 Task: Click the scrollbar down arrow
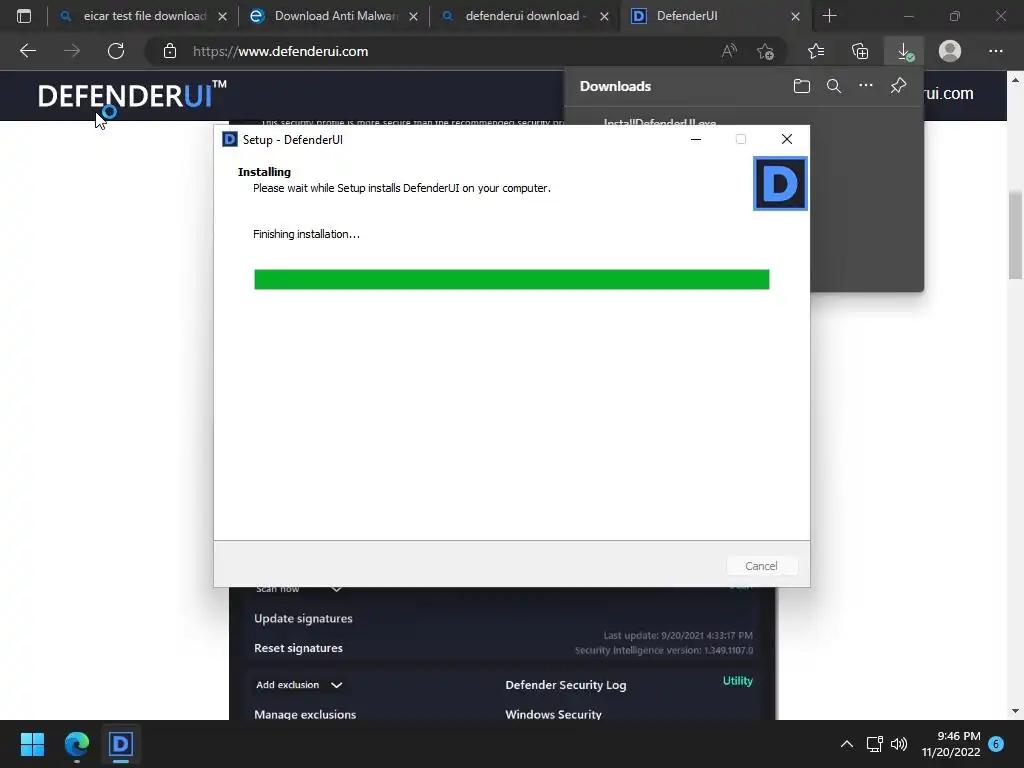[1015, 711]
